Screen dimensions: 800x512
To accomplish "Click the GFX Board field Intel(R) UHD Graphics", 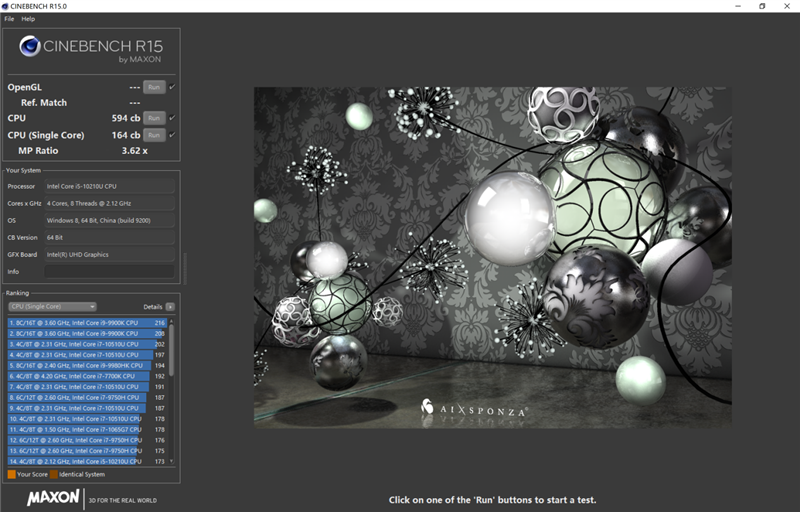I will pyautogui.click(x=109, y=254).
